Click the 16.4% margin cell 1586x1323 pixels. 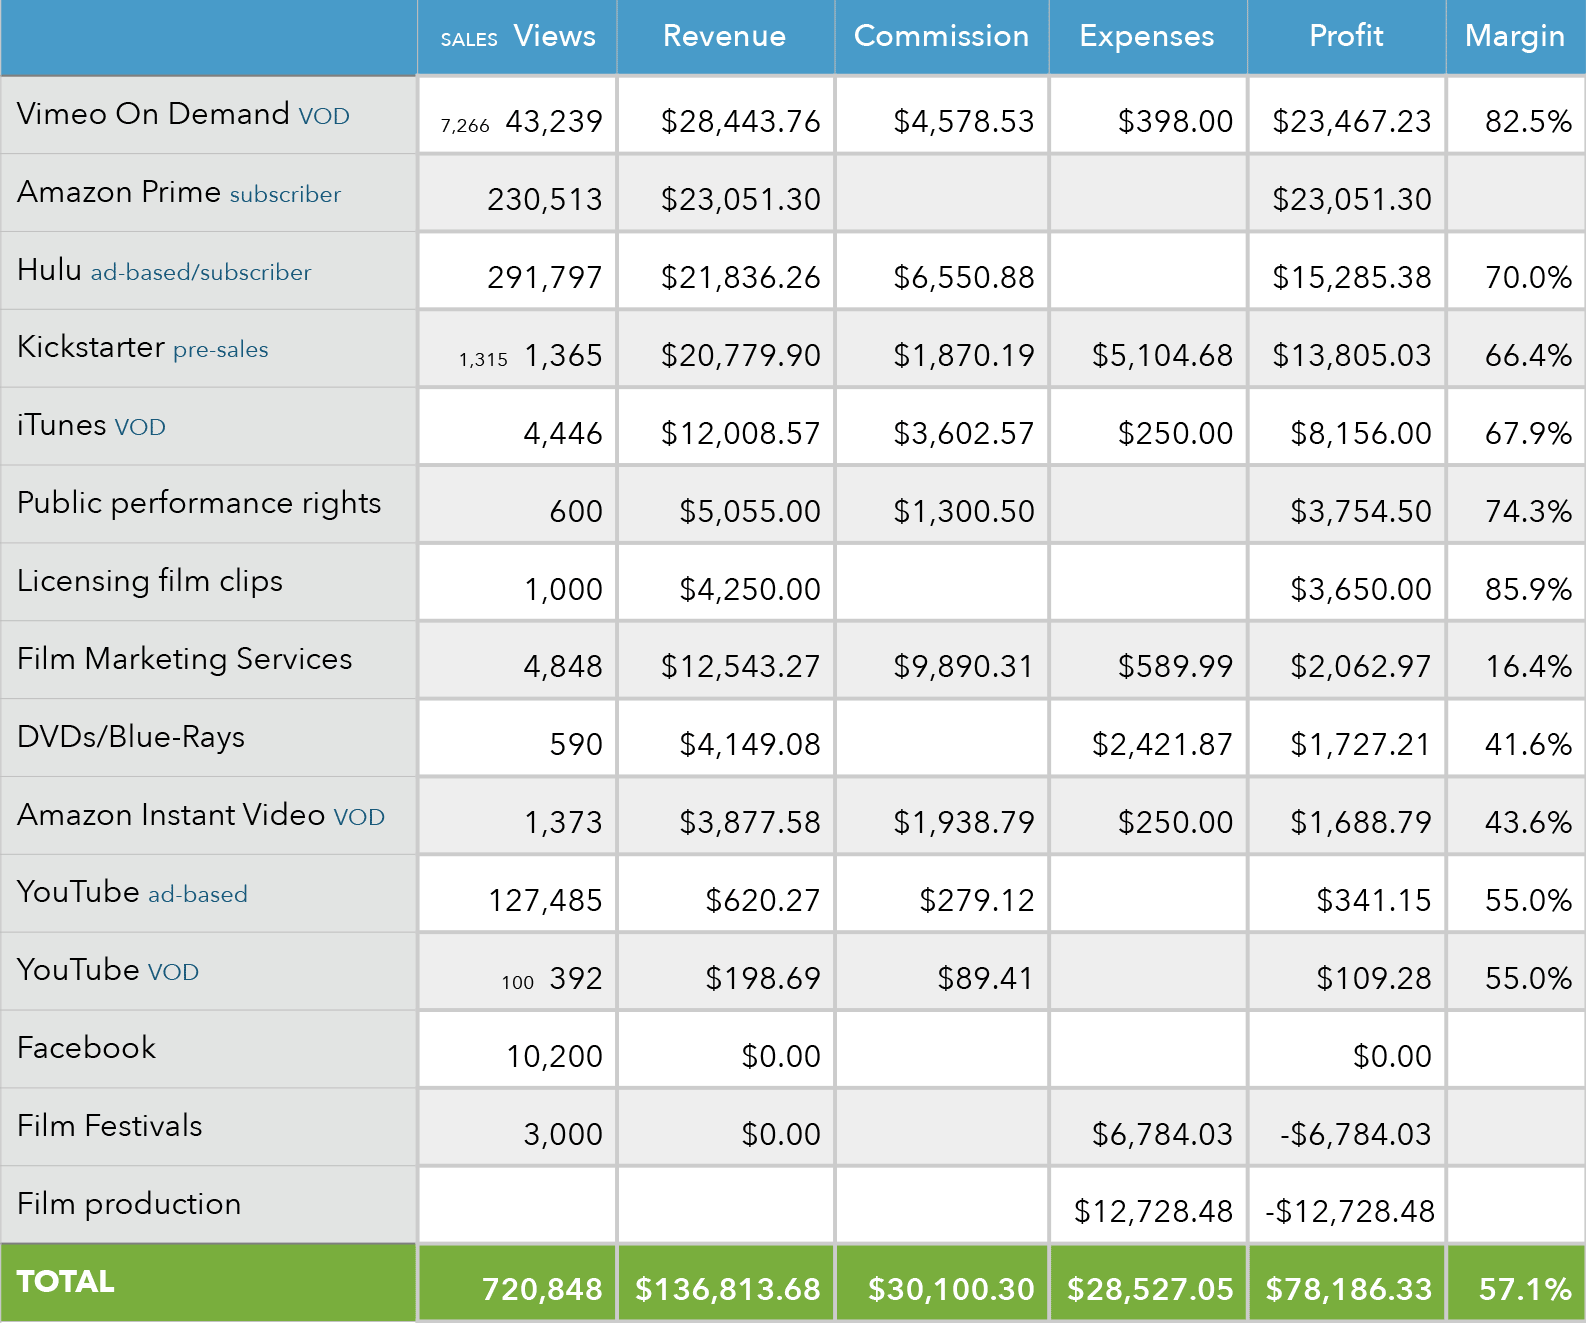(x=1516, y=660)
